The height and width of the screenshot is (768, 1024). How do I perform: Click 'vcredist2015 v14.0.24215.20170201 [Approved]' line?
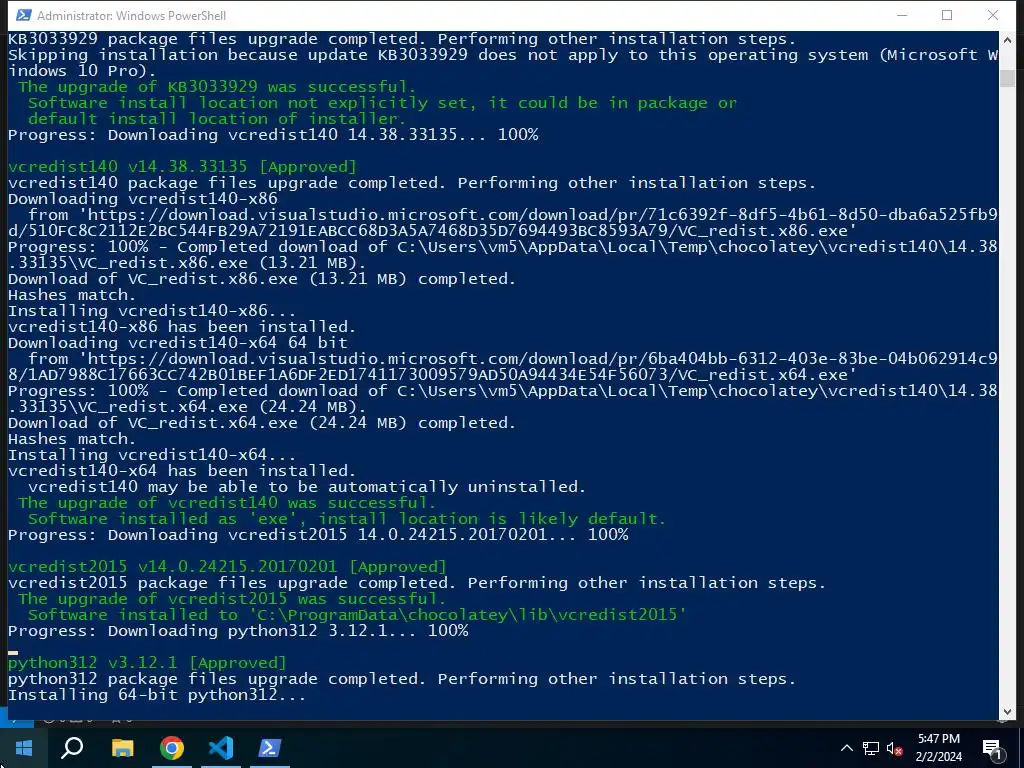(x=227, y=567)
